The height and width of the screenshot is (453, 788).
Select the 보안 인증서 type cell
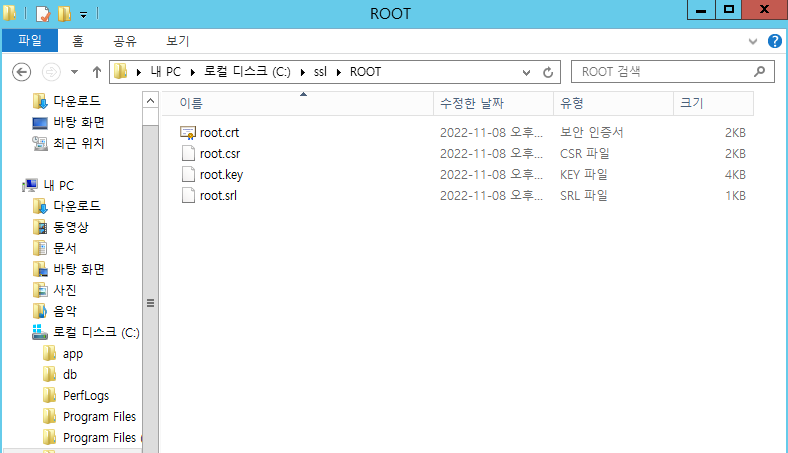tap(592, 132)
